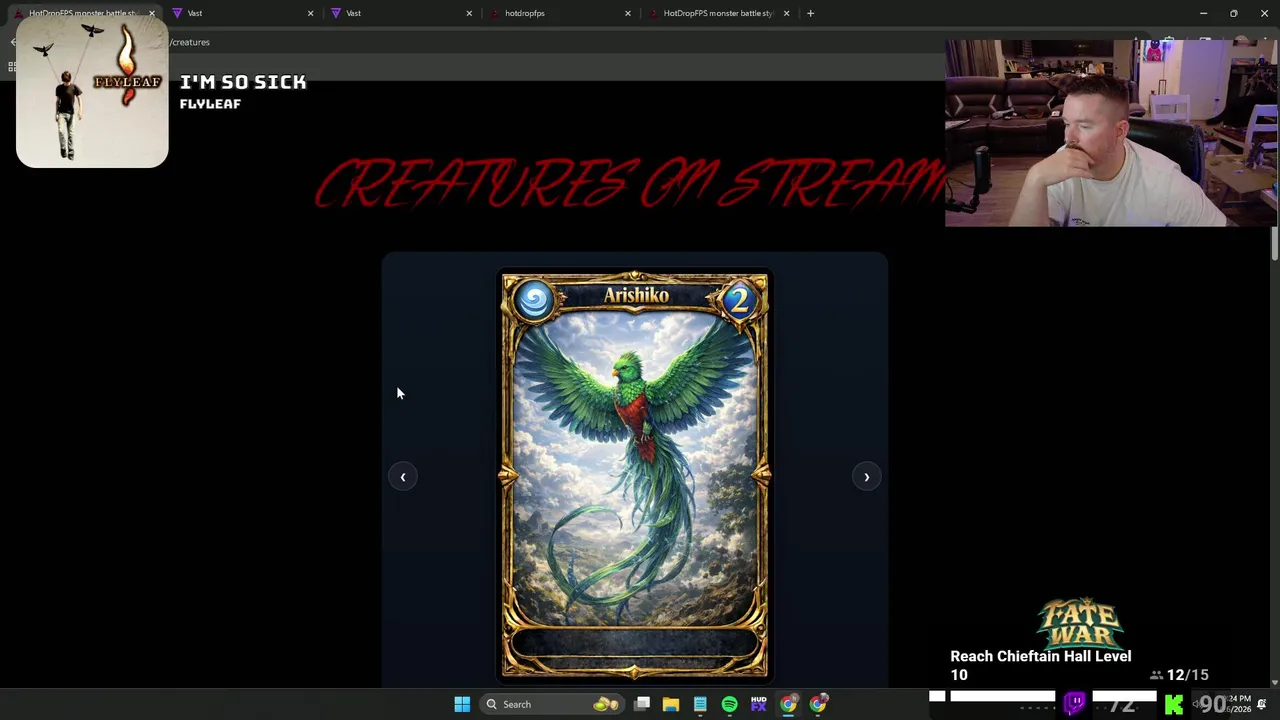Viewport: 1280px width, 720px height.
Task: Advance to the next creature card
Action: point(867,477)
